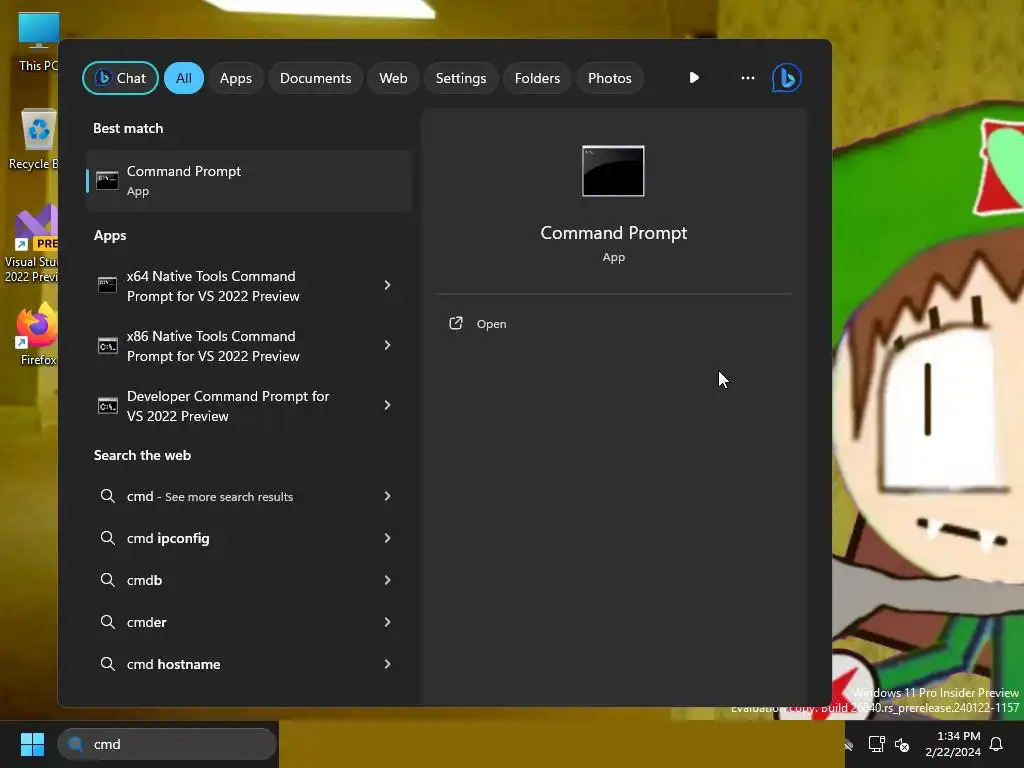Image resolution: width=1024 pixels, height=768 pixels.
Task: Open the notification bell in taskbar
Action: tap(997, 744)
